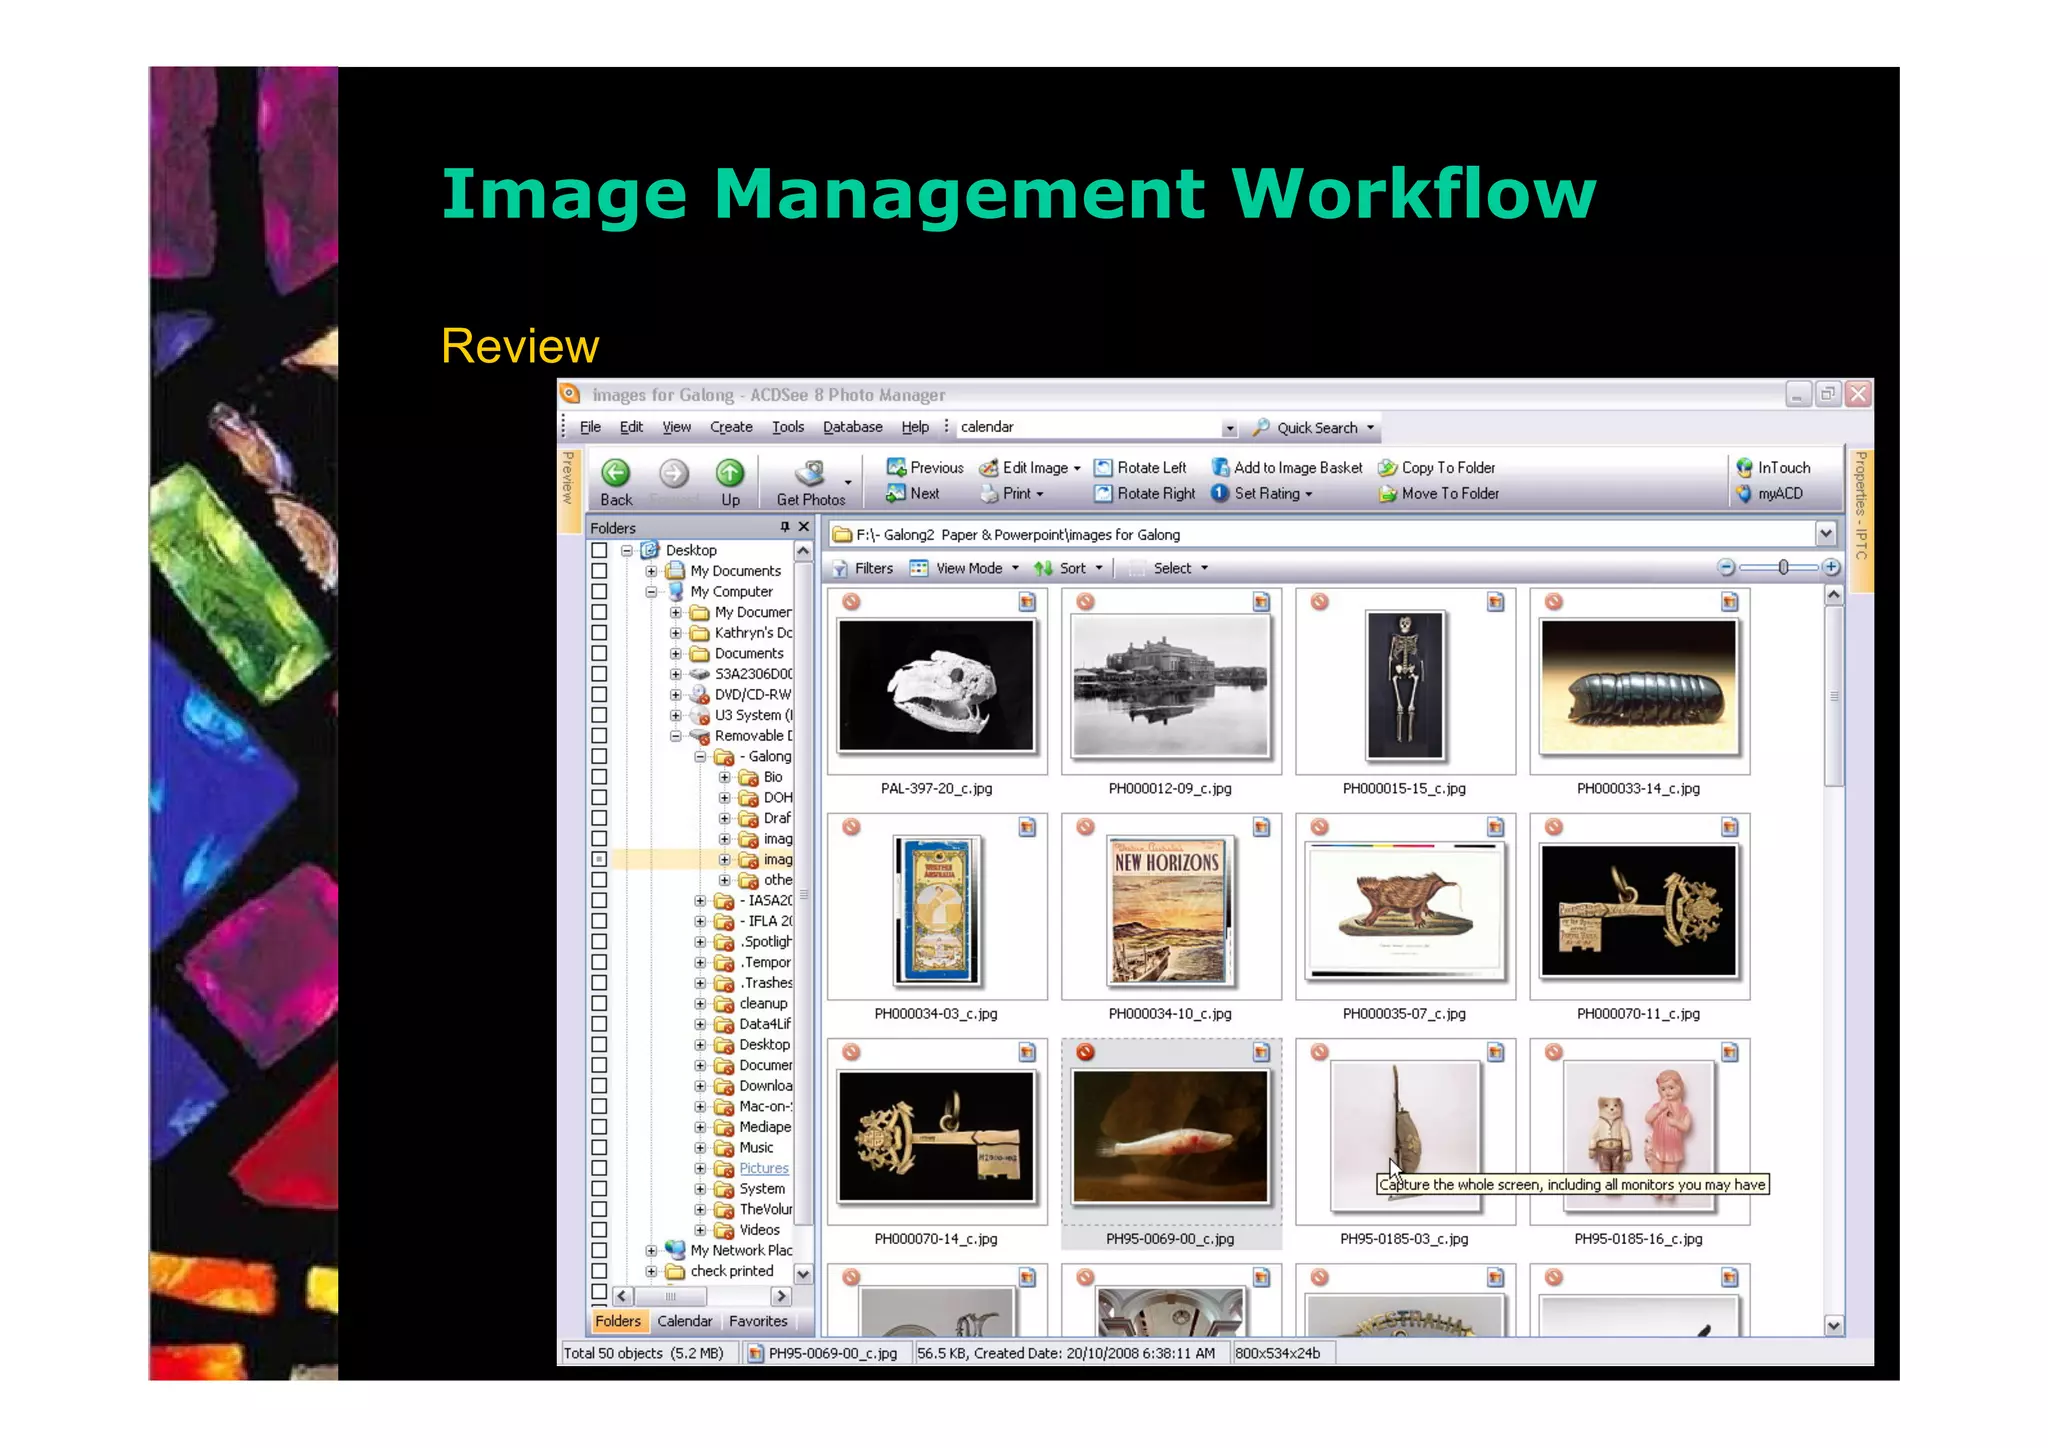2048x1448 pixels.
Task: Click the zoom out minus icon
Action: click(x=1726, y=567)
